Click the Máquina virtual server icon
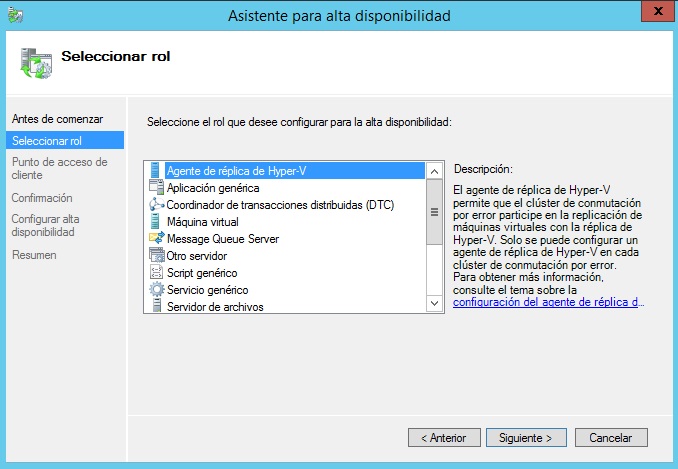This screenshot has width=678, height=469. coord(155,221)
